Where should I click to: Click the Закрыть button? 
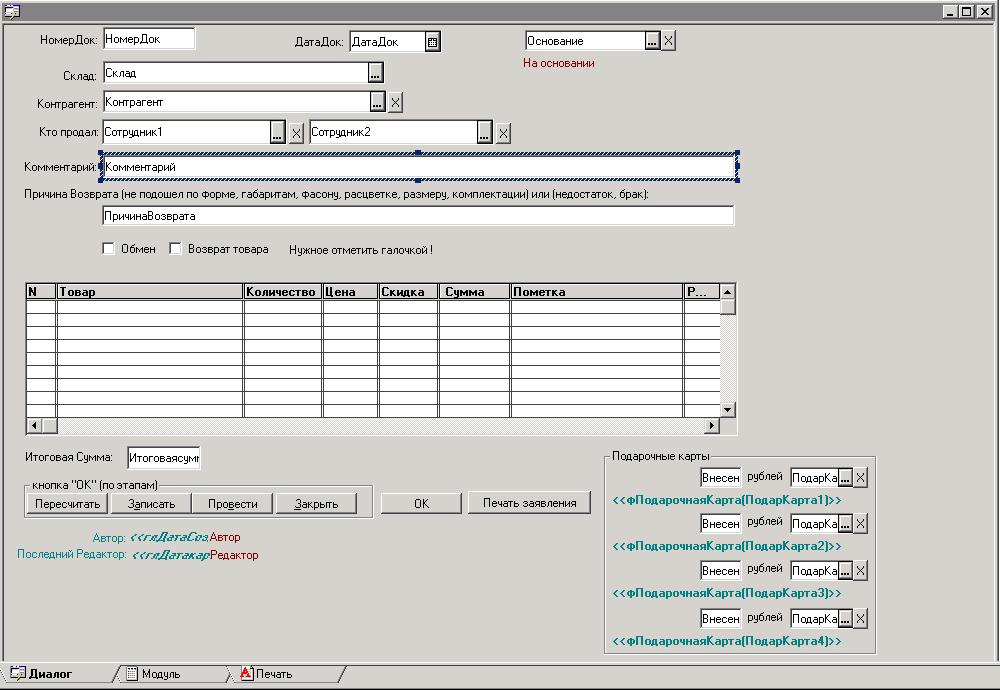pyautogui.click(x=316, y=504)
